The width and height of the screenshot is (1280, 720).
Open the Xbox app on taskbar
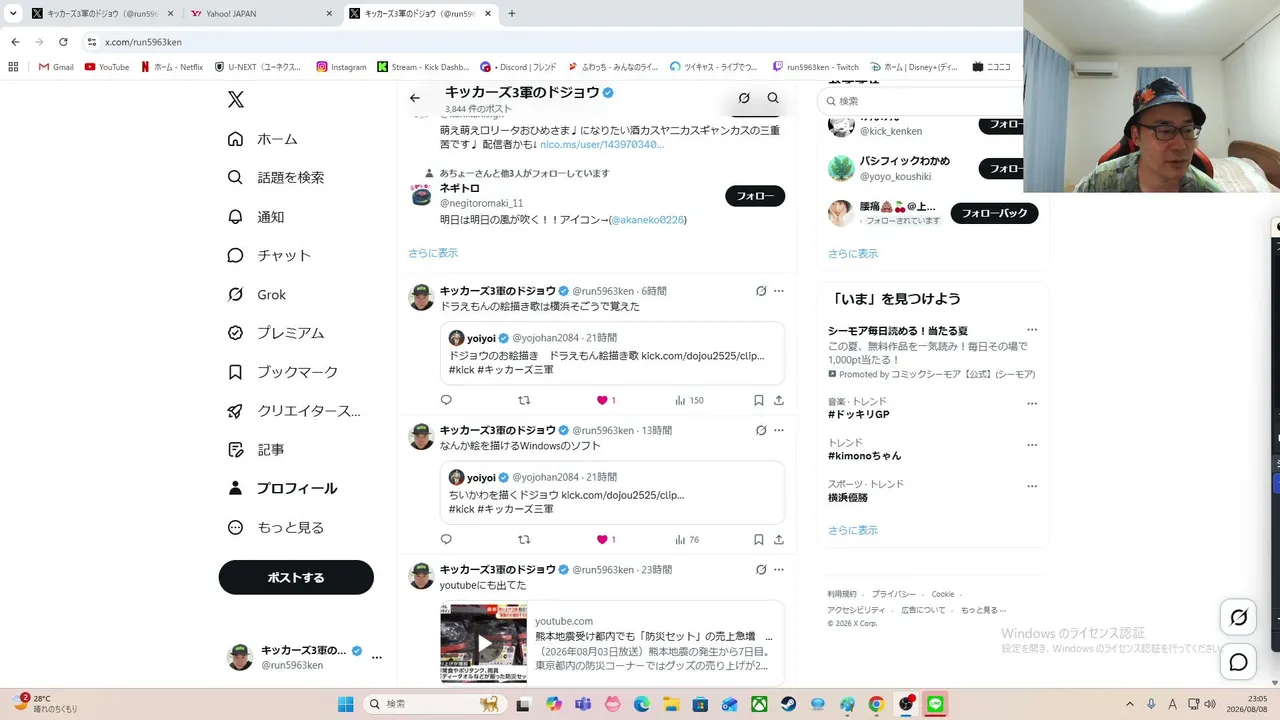759,704
